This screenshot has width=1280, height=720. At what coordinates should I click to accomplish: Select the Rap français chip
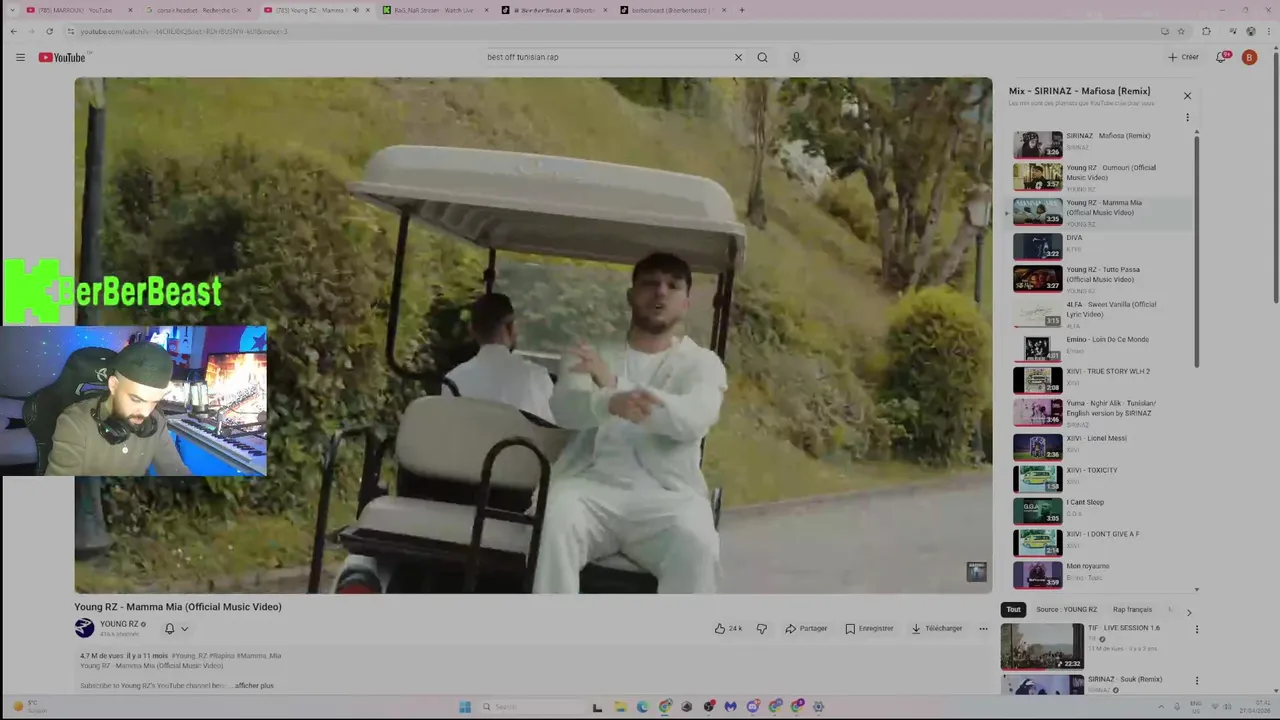[1132, 609]
